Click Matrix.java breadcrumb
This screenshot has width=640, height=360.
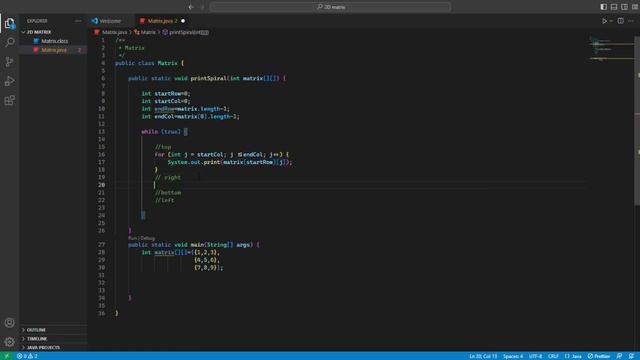[111, 32]
